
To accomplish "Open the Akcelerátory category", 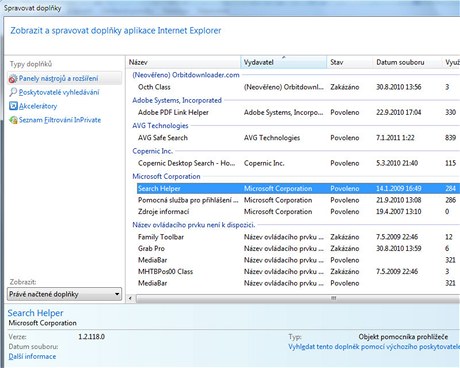I will tap(38, 106).
